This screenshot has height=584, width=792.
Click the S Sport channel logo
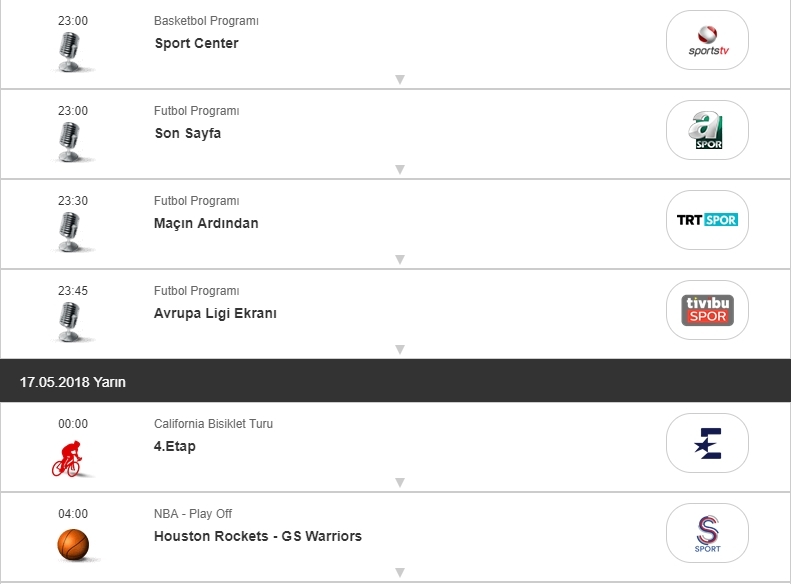click(707, 533)
